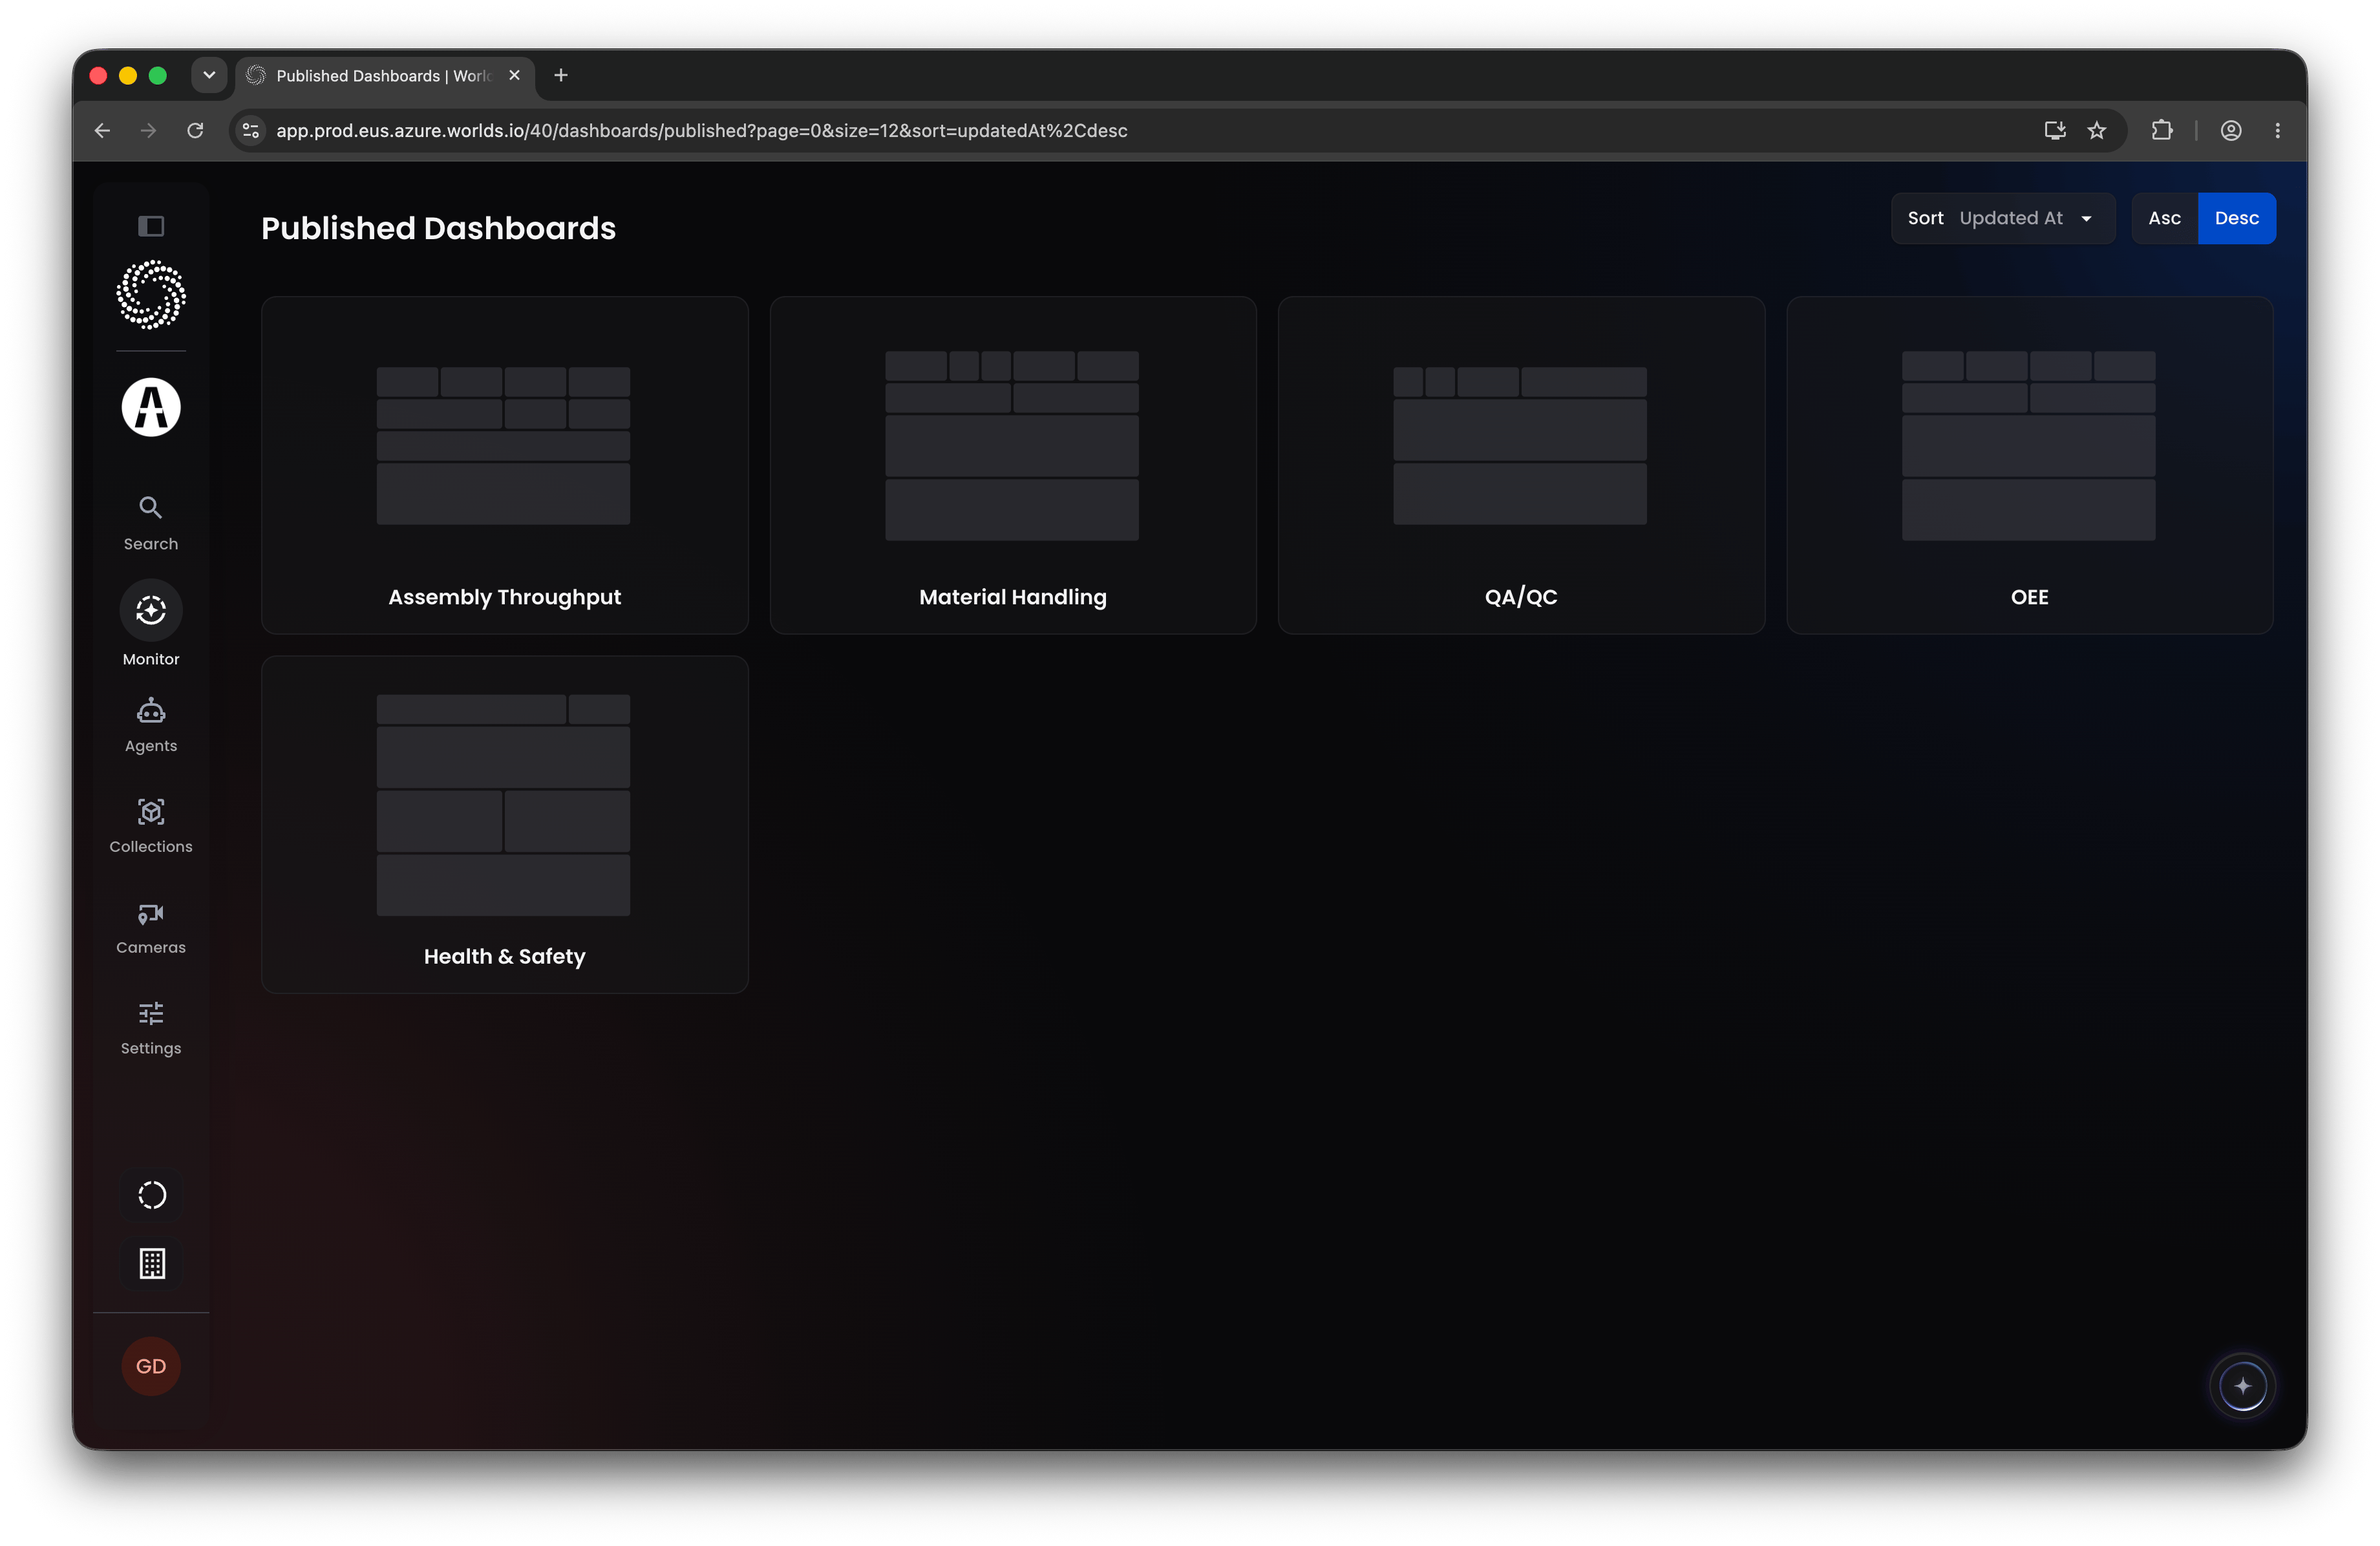Bookmark this page with the star
The image size is (2380, 1546).
[x=2097, y=131]
